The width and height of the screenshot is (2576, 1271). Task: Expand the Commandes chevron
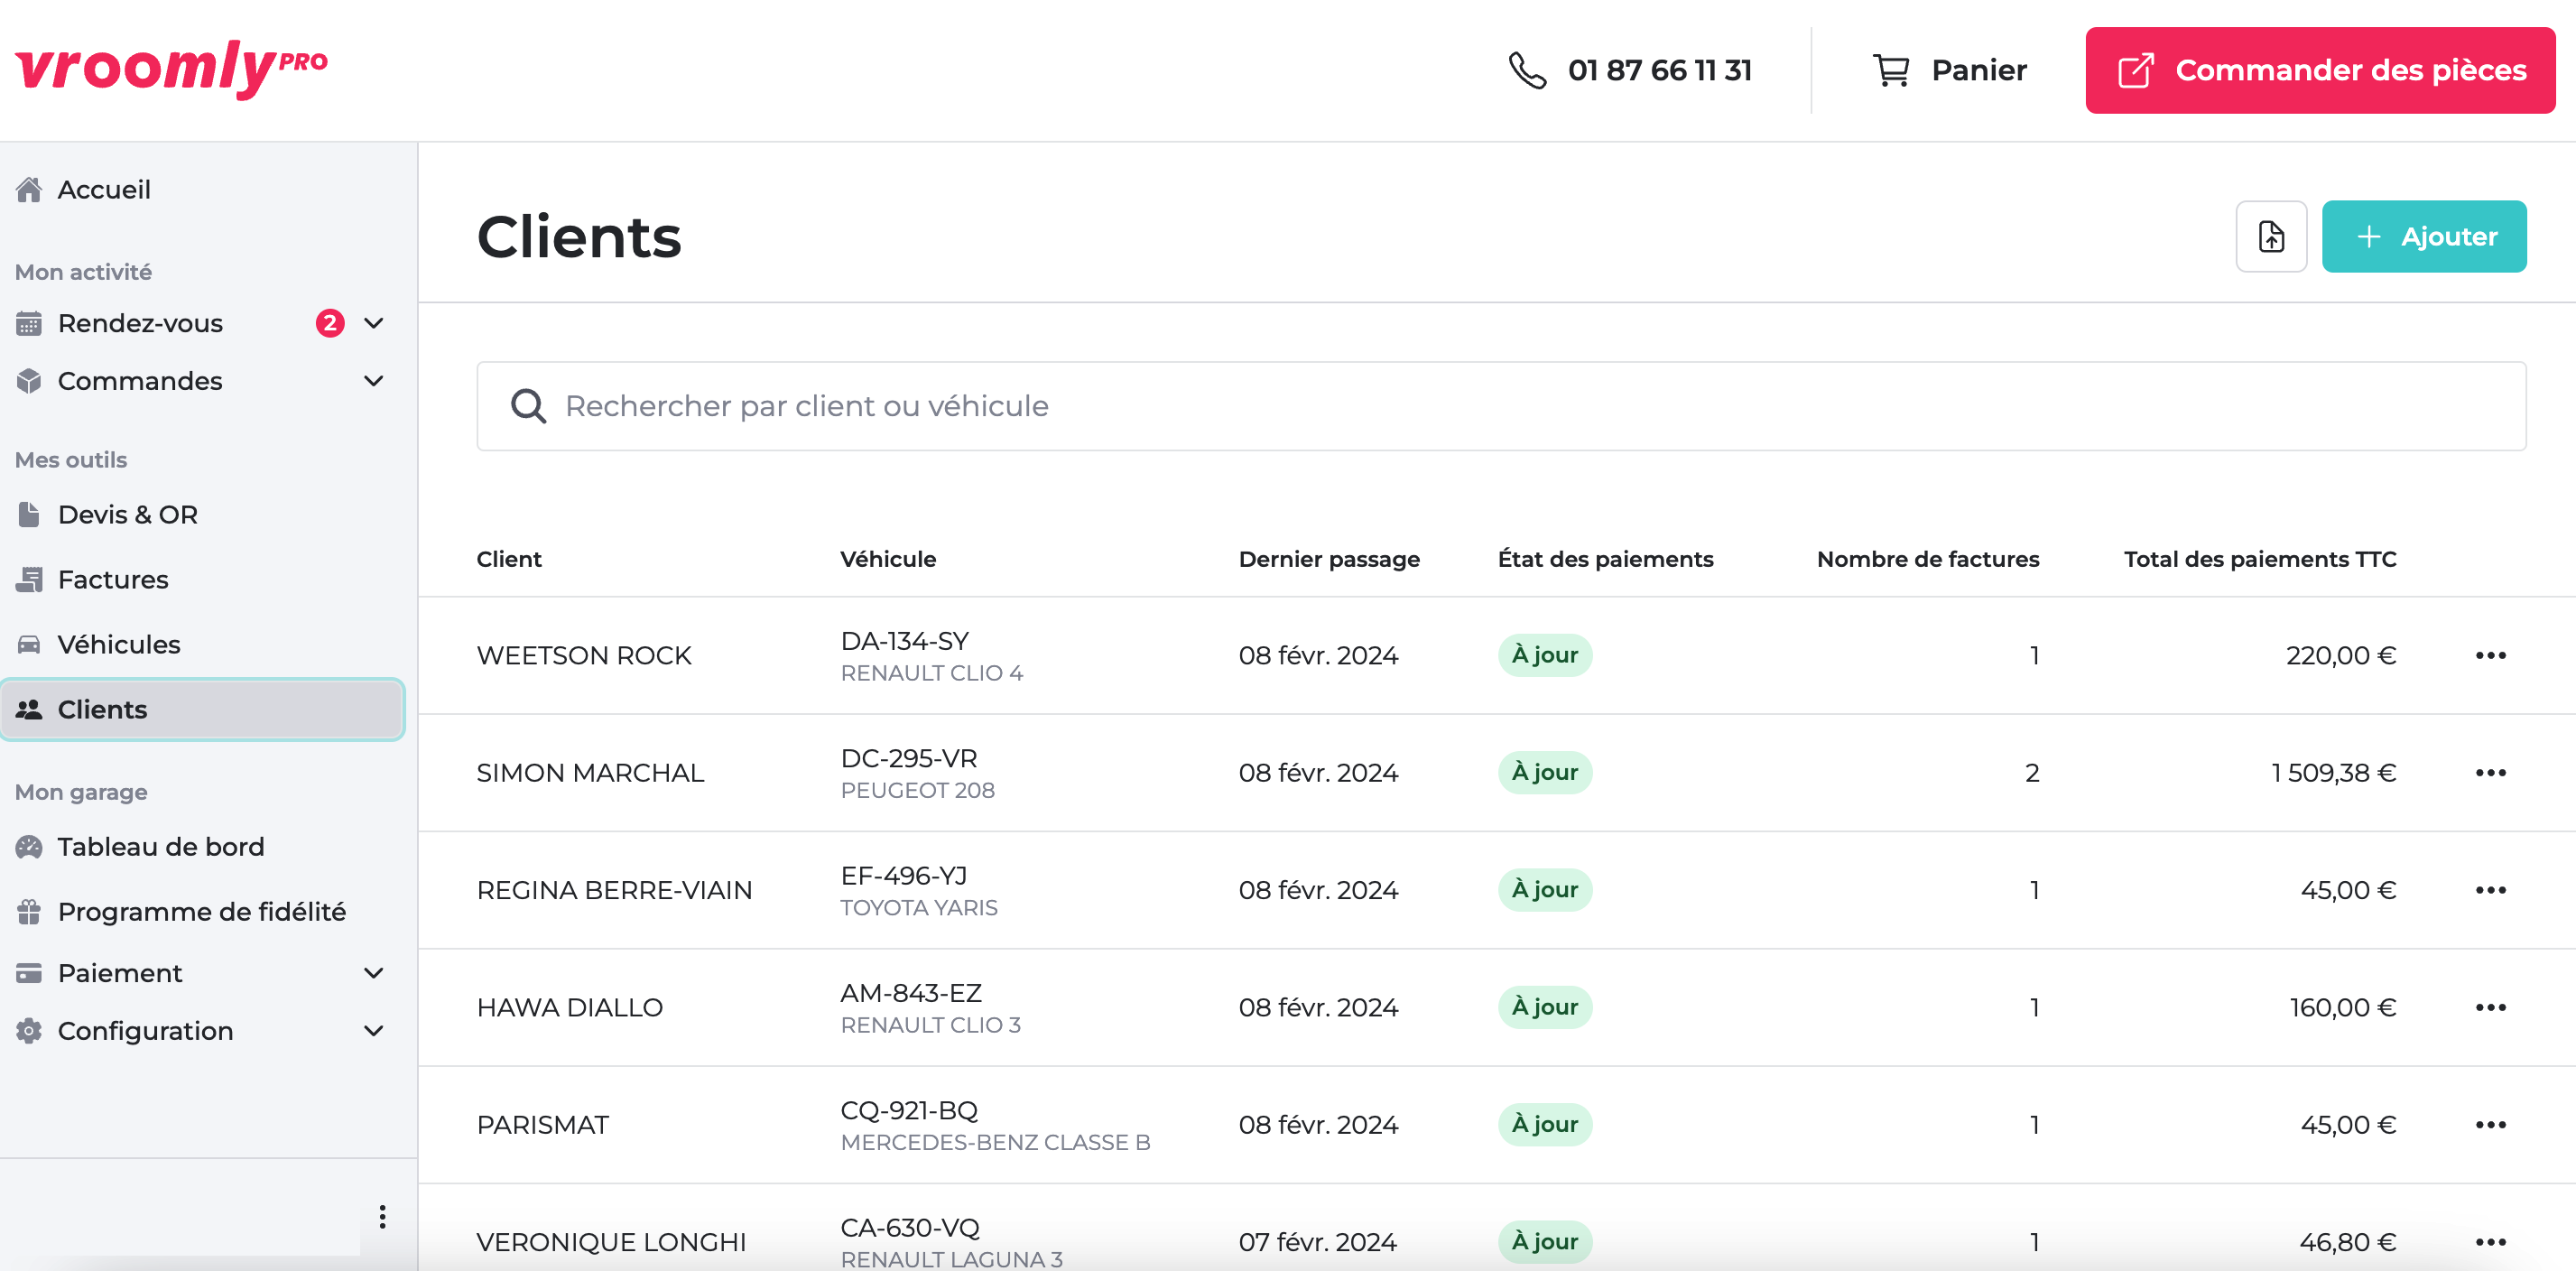(x=374, y=381)
